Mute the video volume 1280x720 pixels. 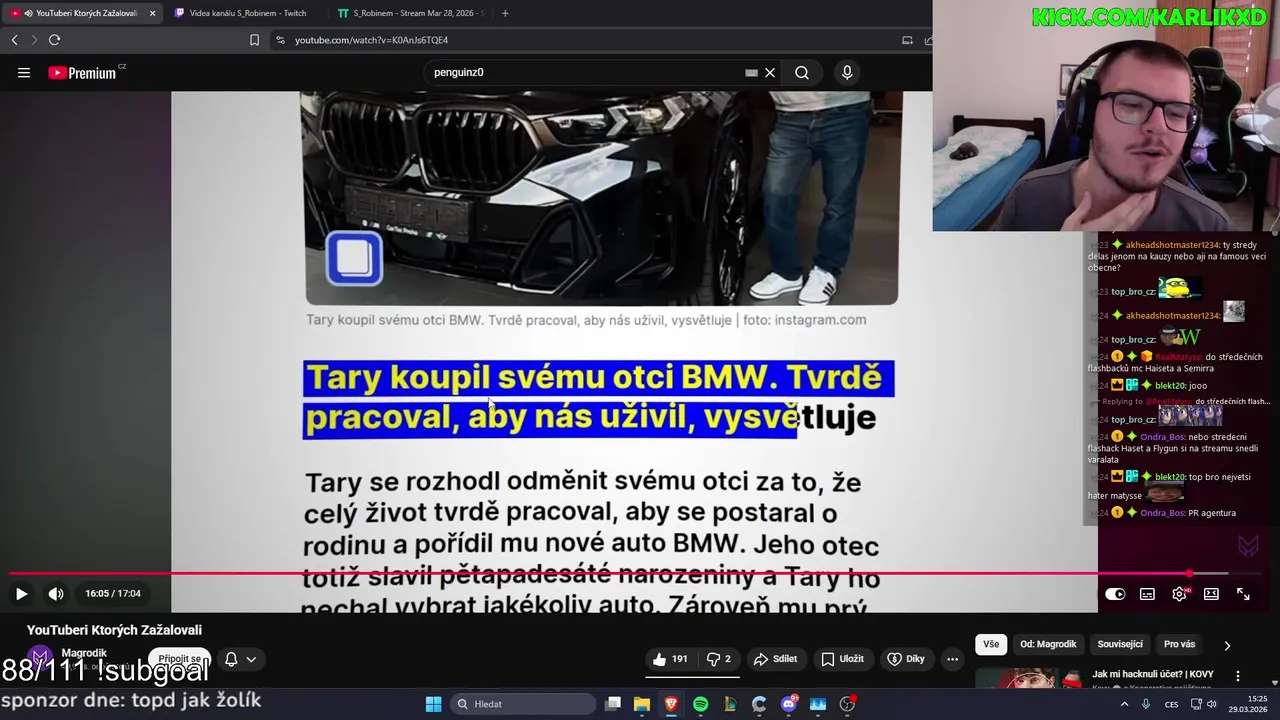pyautogui.click(x=56, y=594)
